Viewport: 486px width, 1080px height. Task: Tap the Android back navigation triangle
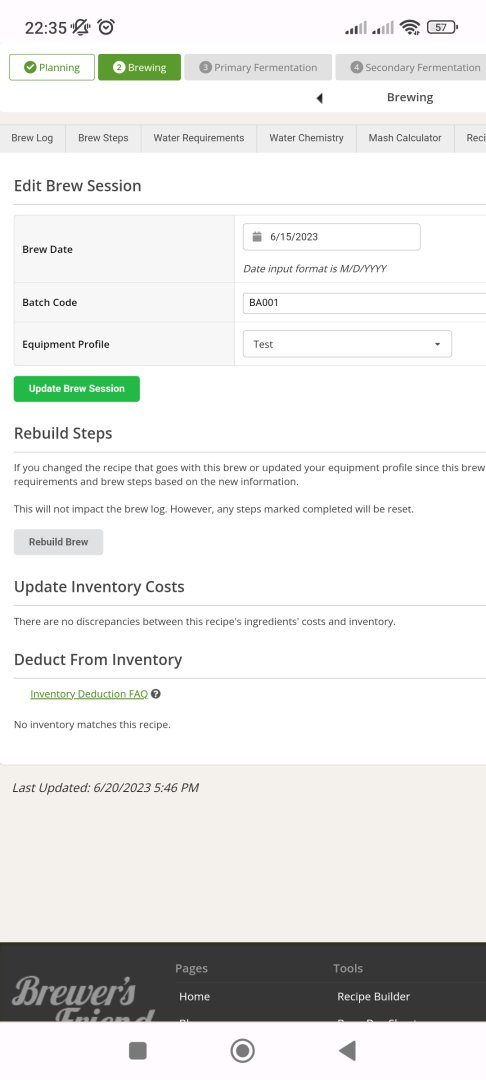click(348, 1050)
